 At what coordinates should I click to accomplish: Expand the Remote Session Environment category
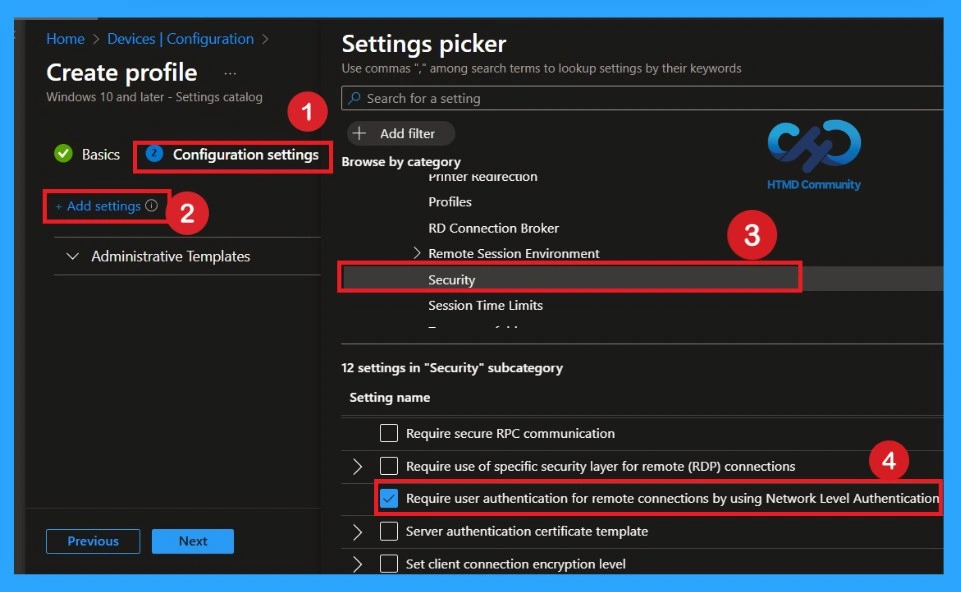click(x=417, y=253)
